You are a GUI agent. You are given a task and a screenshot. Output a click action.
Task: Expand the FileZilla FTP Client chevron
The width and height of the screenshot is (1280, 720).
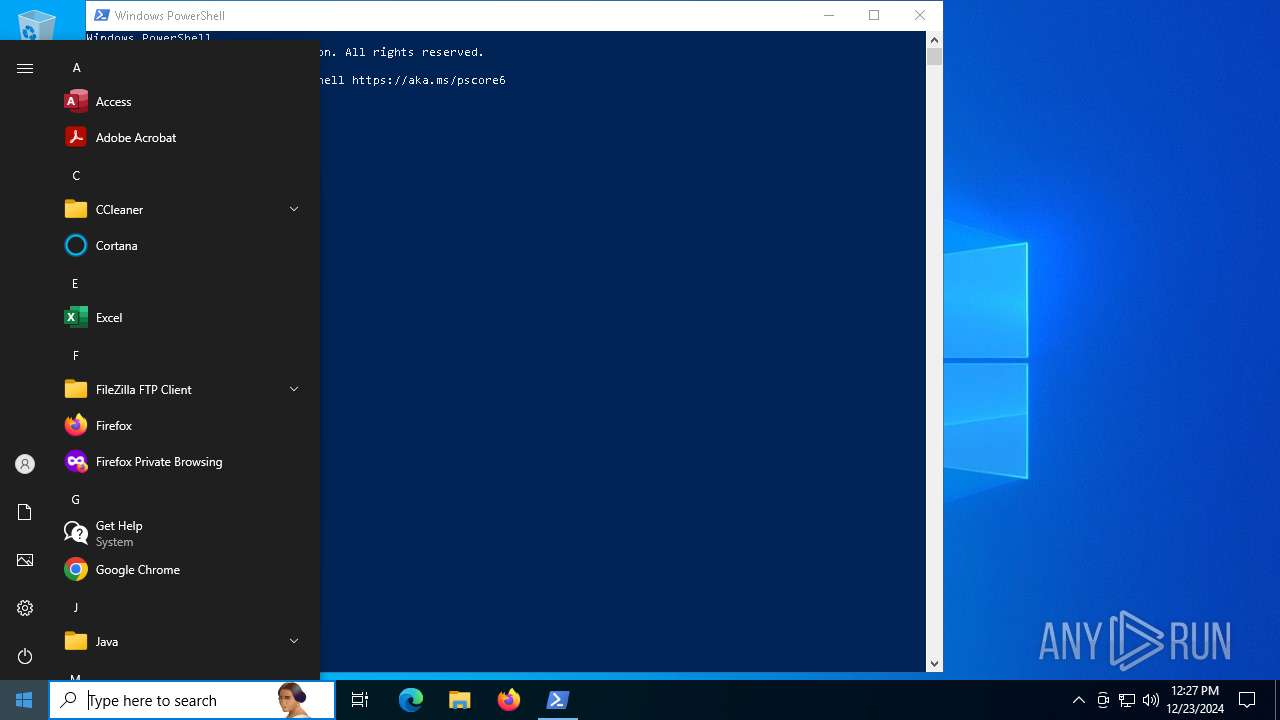click(x=294, y=389)
